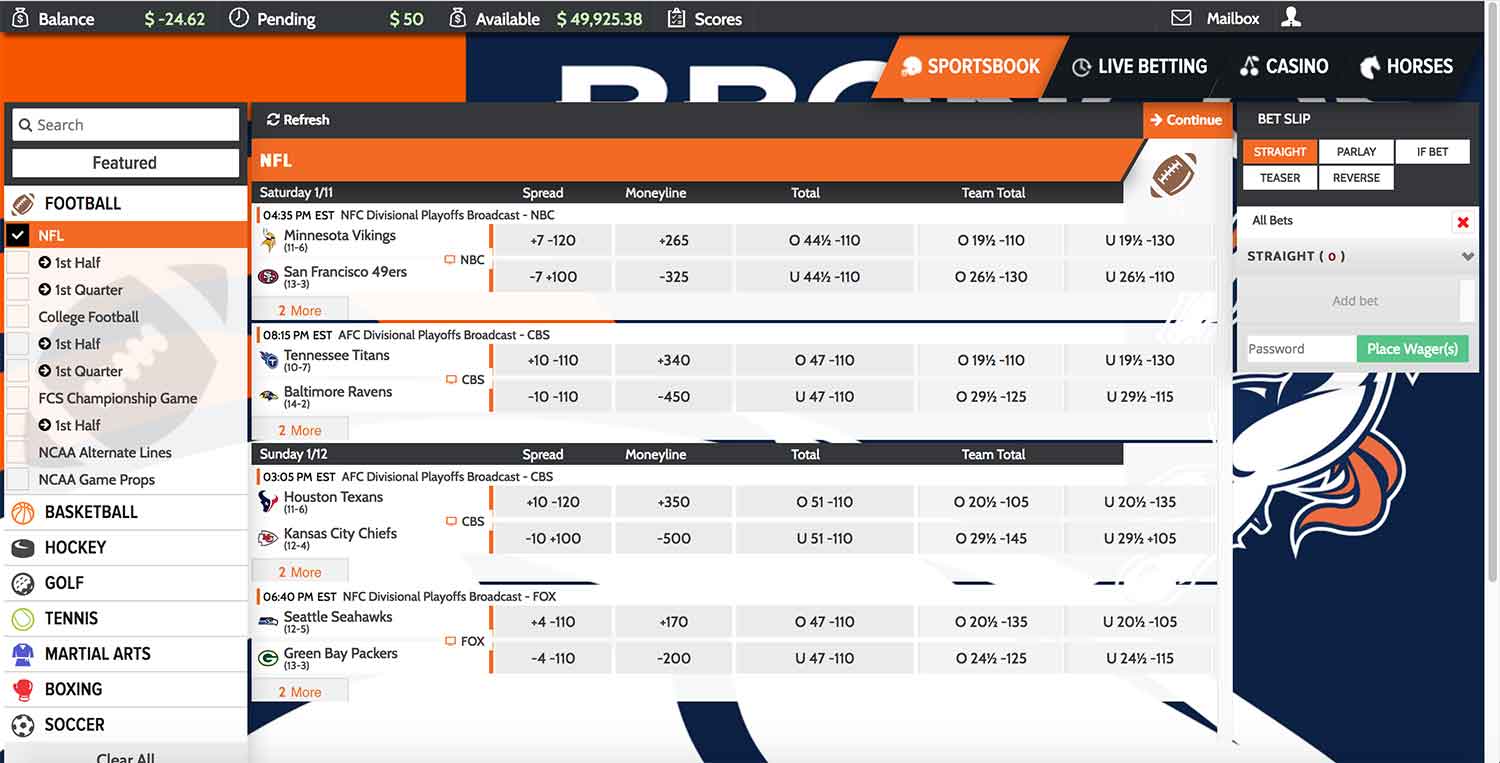Collapse the STRAIGHT bets section chevron

1467,256
